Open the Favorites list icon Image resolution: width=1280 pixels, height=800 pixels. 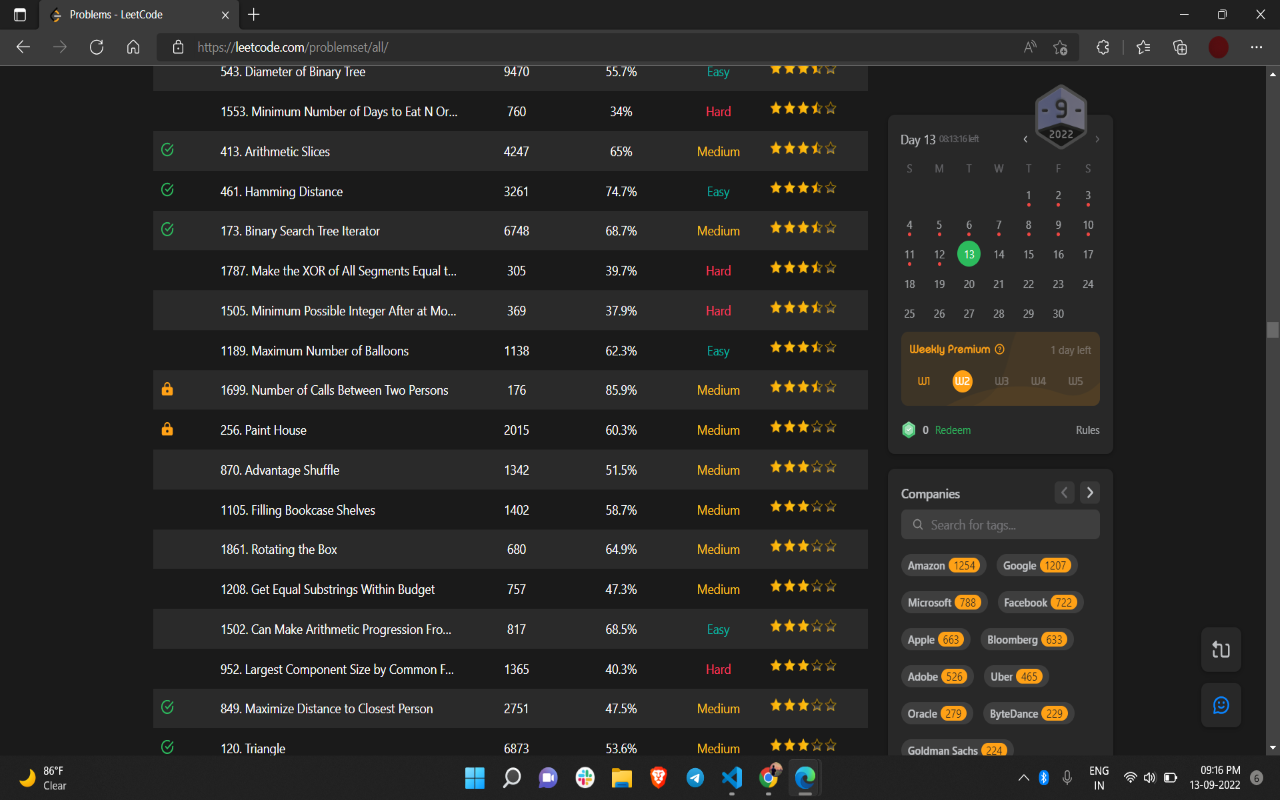1144,47
